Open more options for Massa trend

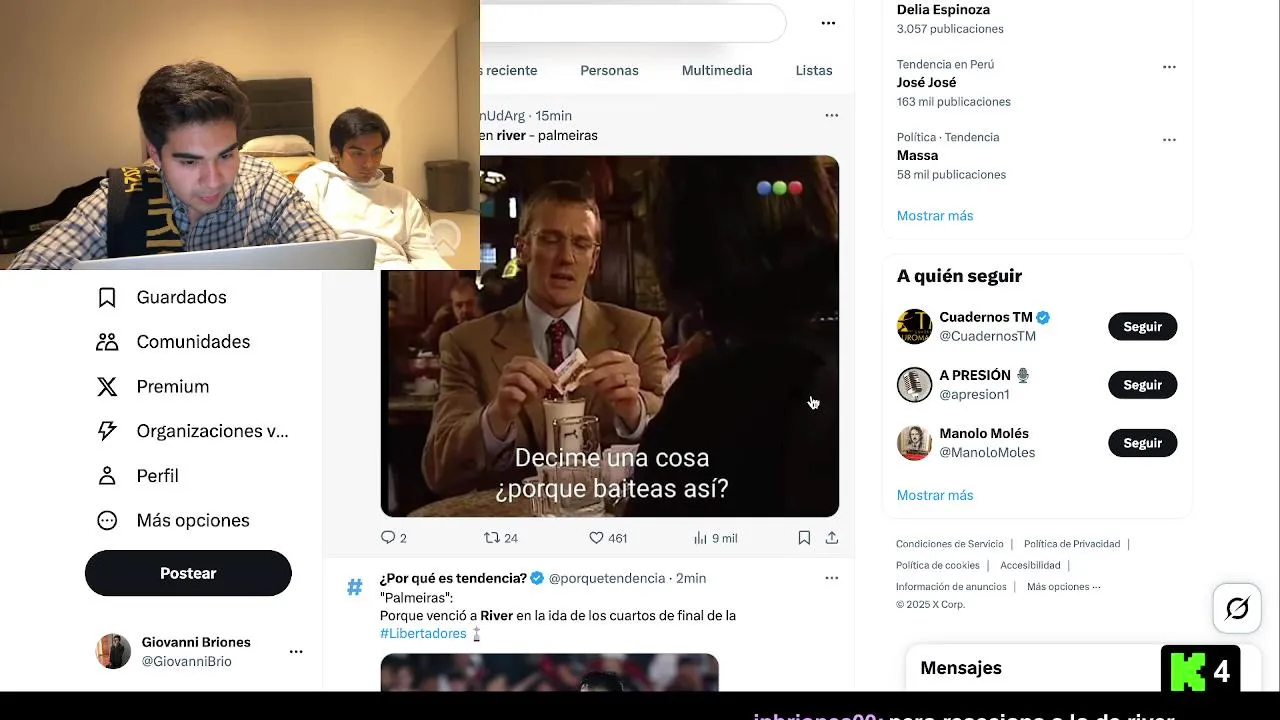(x=1169, y=140)
